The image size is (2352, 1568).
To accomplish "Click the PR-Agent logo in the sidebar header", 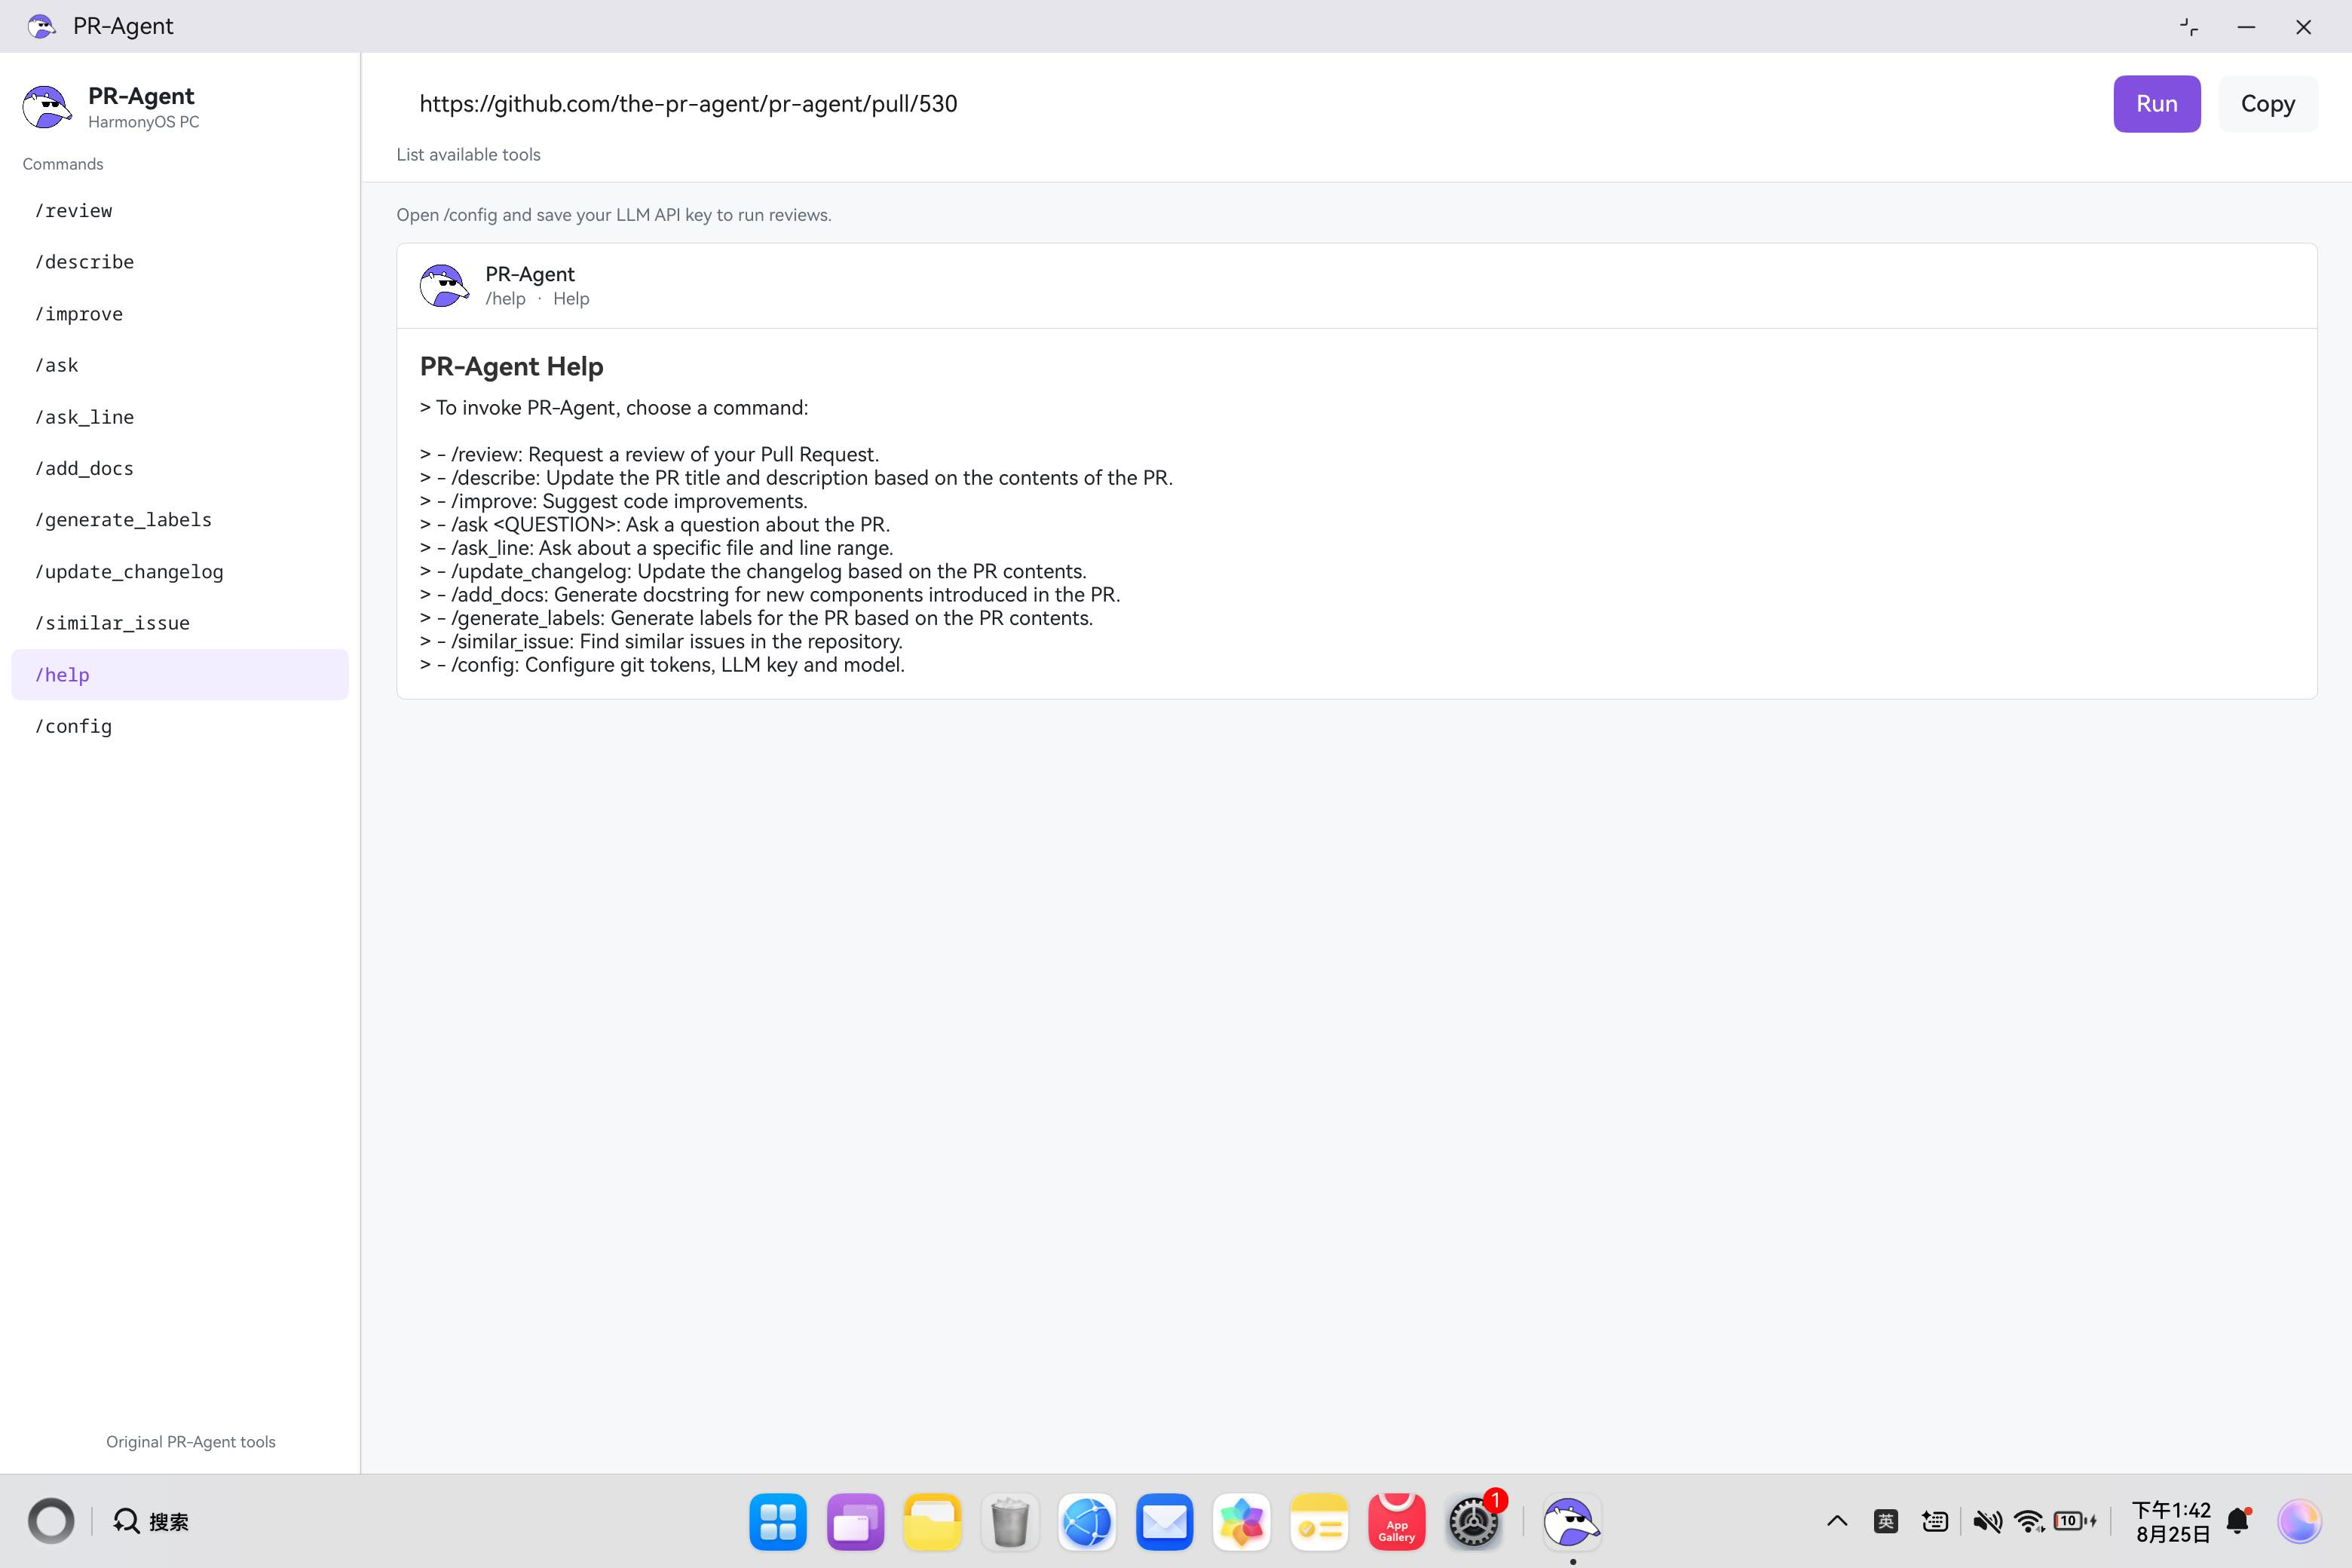I will 47,106.
